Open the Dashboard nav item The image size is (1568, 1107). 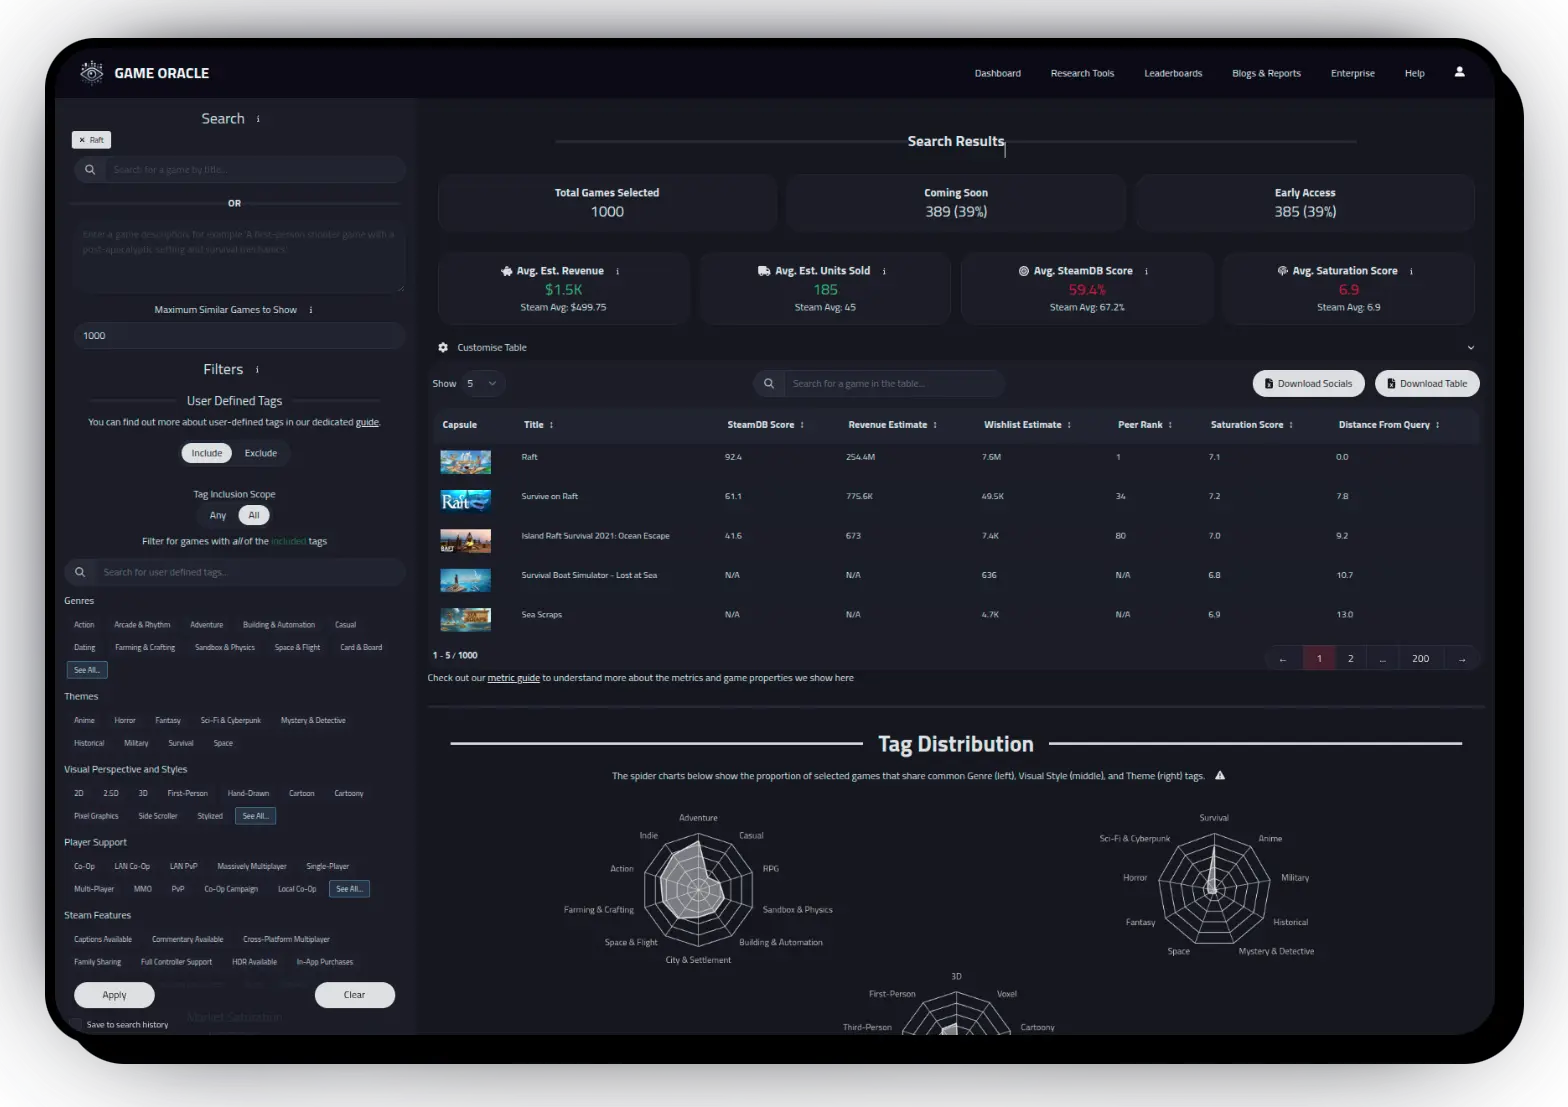point(998,73)
